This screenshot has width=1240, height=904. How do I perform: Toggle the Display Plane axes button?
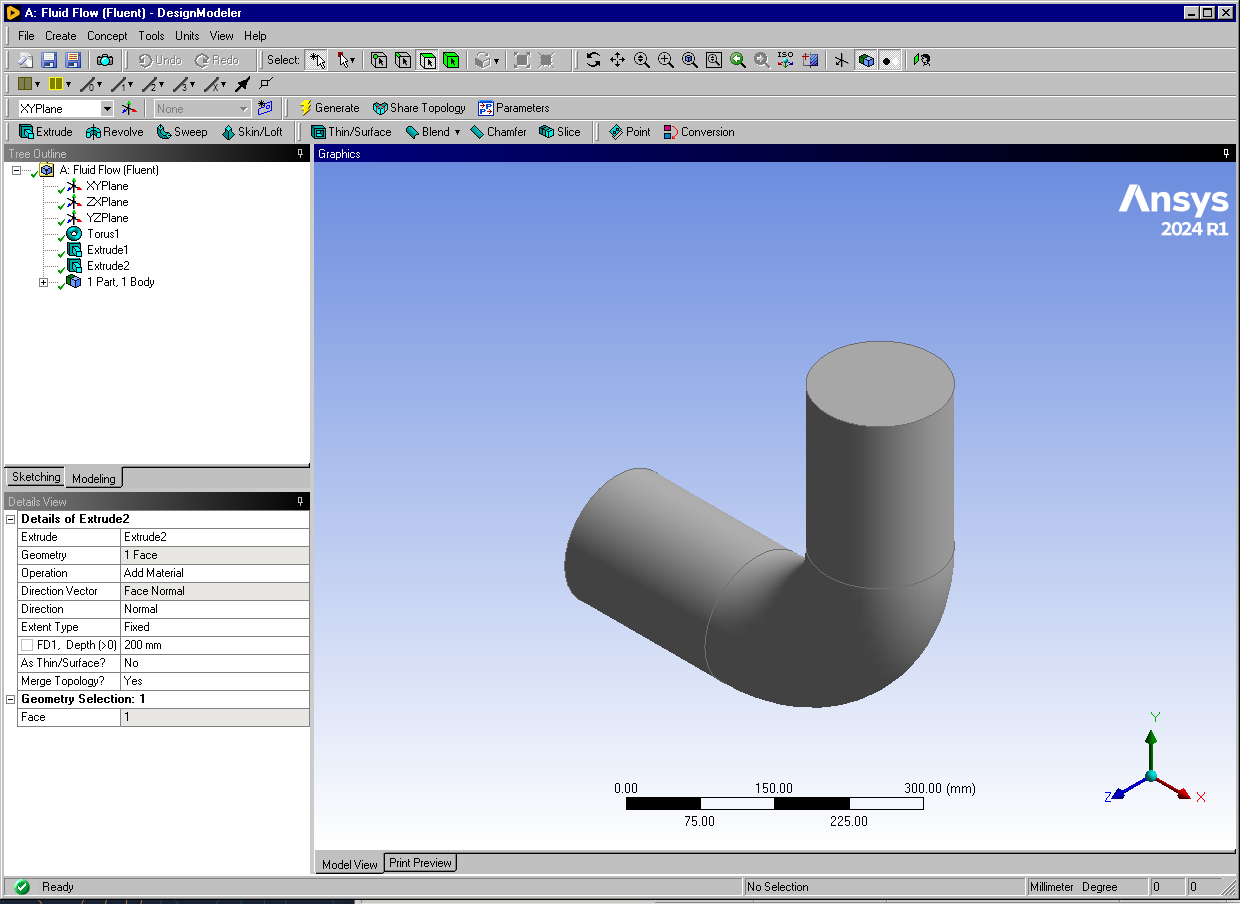tap(841, 60)
